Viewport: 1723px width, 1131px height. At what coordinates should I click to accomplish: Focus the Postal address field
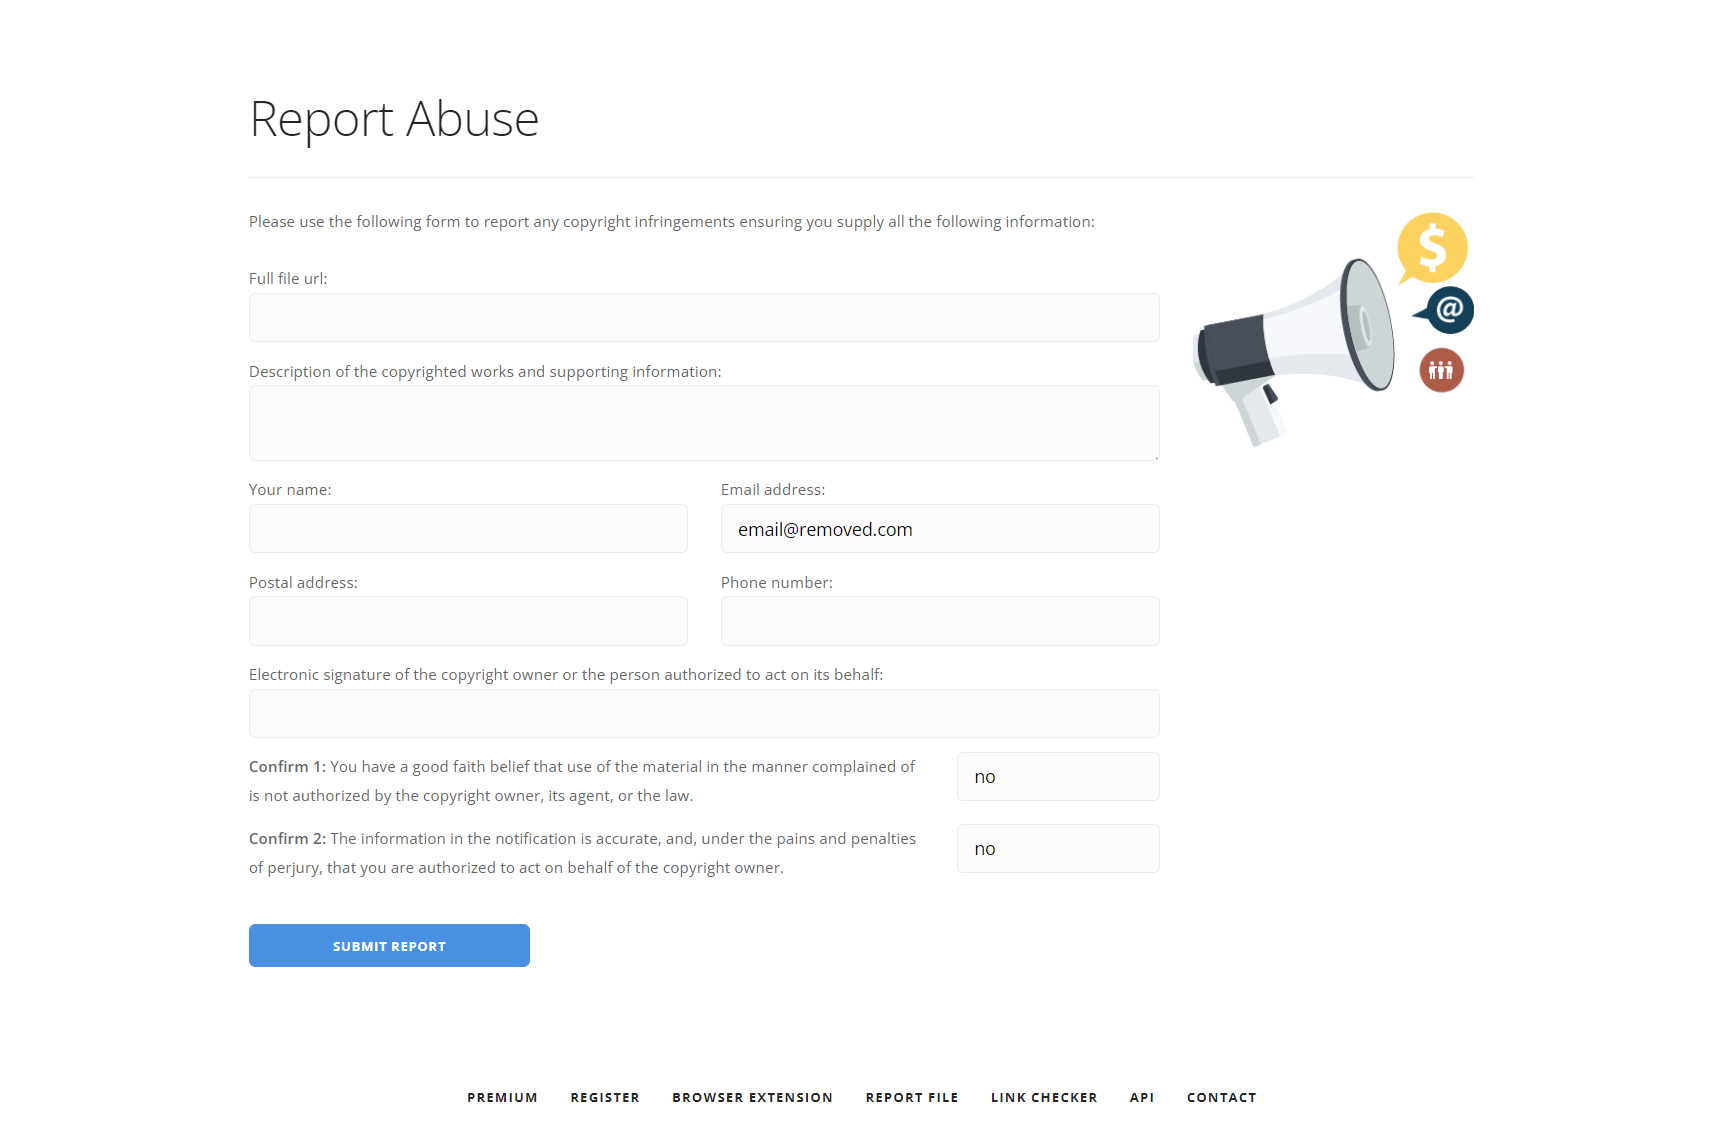pos(468,621)
